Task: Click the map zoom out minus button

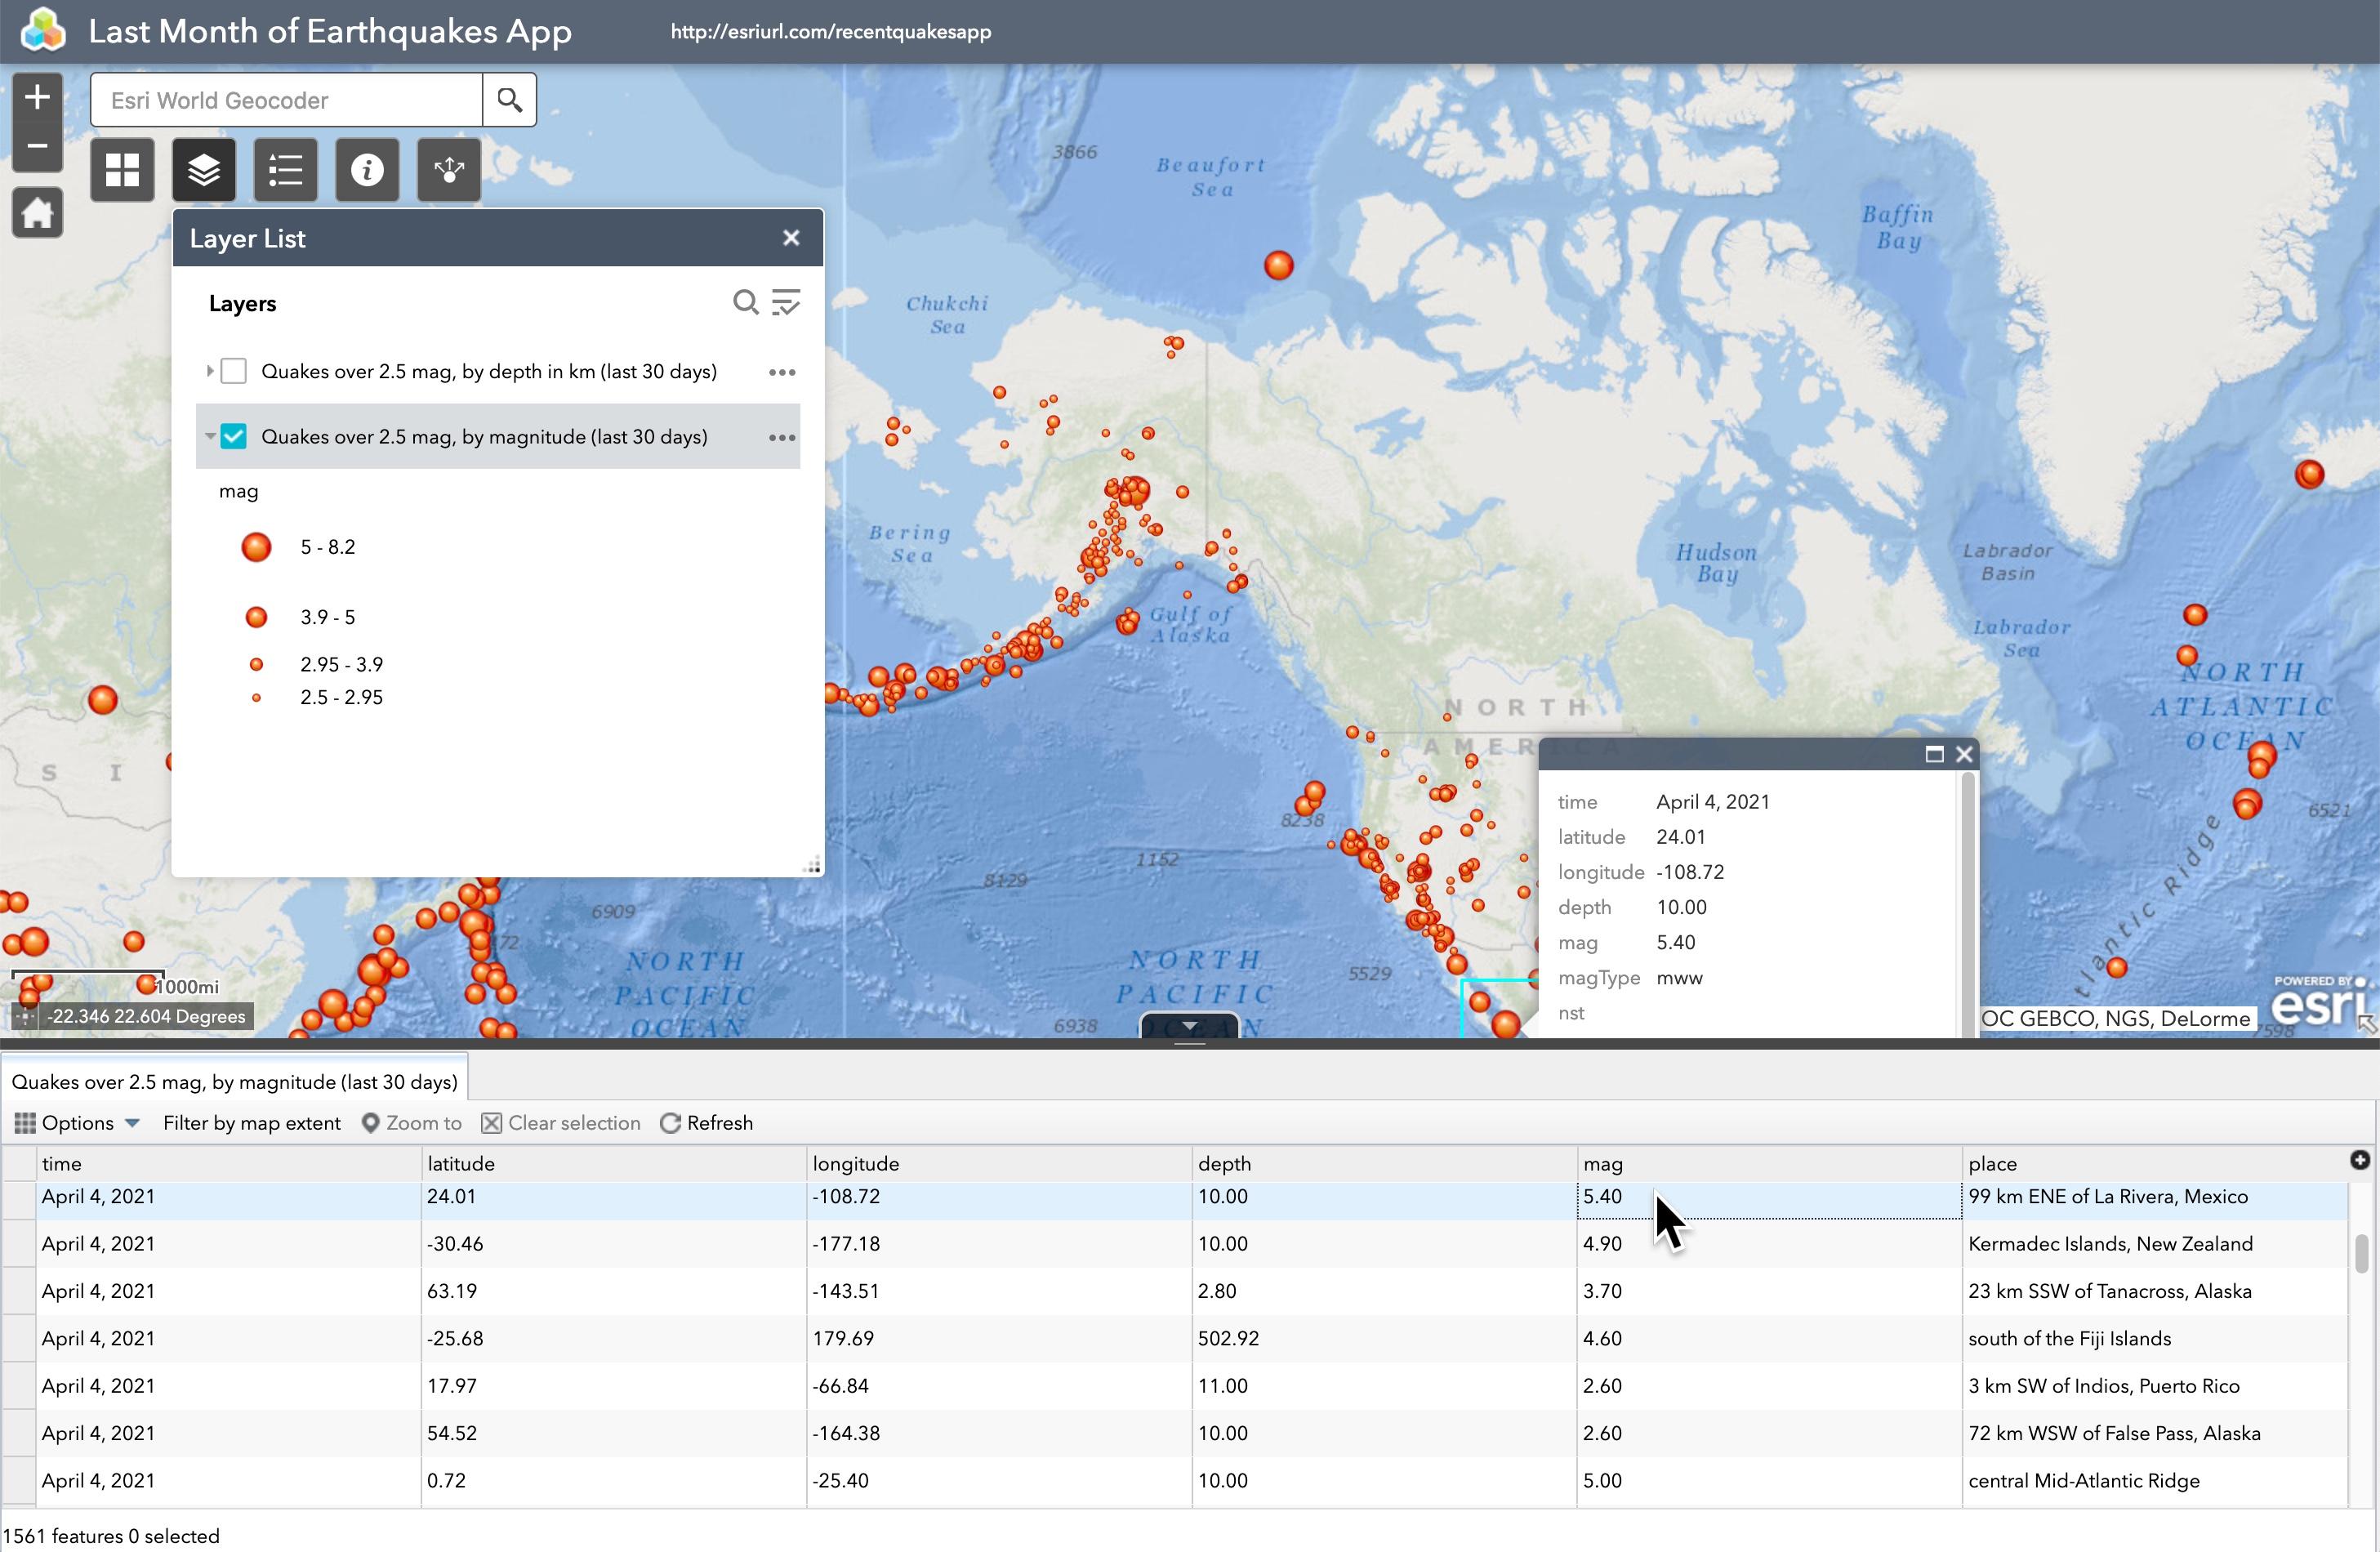Action: point(37,146)
